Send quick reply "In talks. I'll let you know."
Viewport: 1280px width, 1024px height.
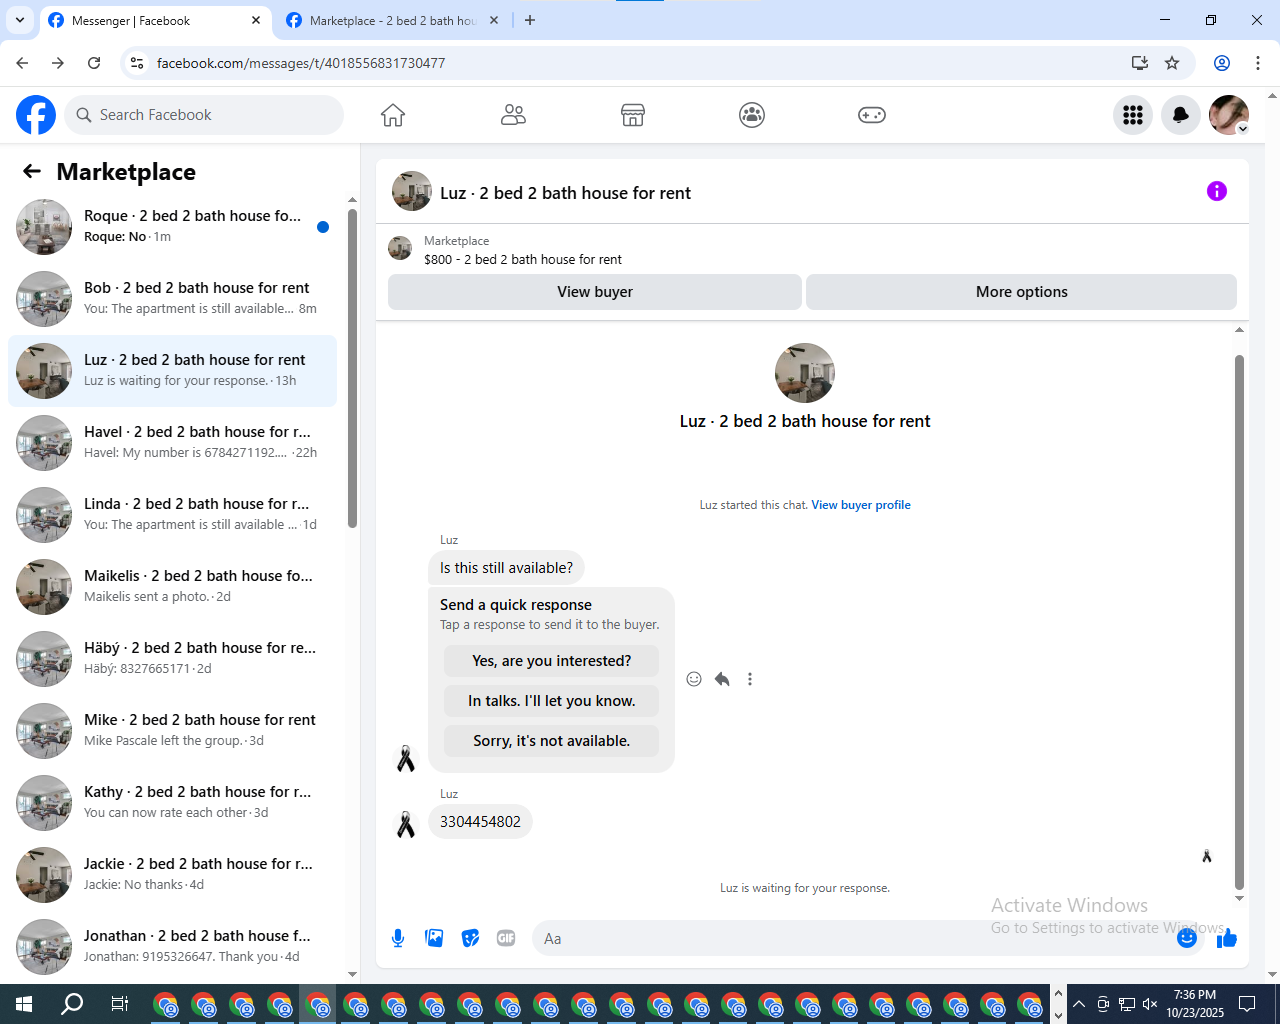pyautogui.click(x=551, y=701)
